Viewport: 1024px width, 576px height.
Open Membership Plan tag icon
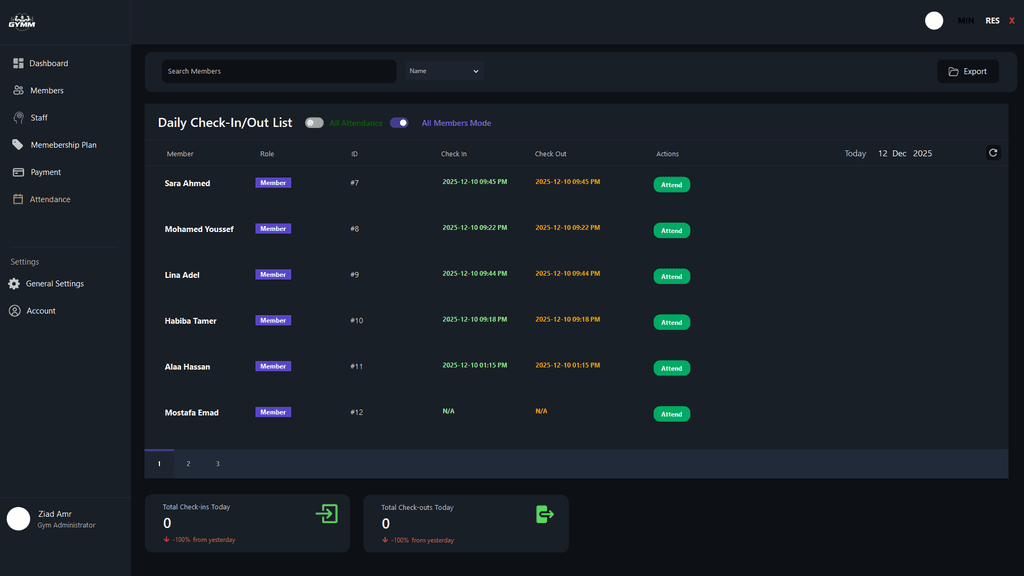point(18,145)
